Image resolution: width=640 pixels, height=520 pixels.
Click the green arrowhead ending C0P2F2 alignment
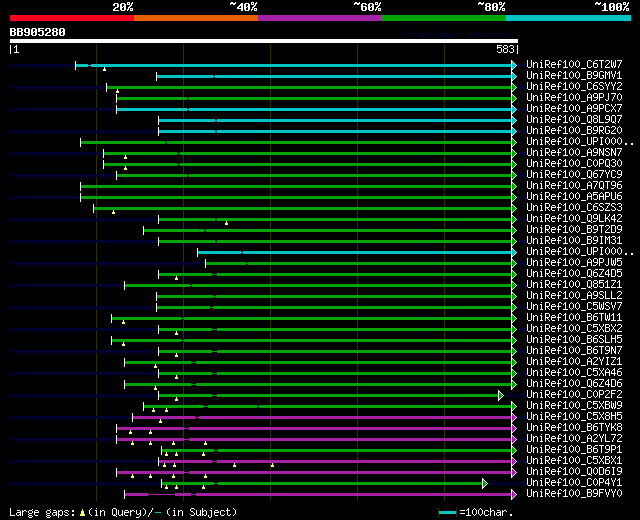coord(501,395)
